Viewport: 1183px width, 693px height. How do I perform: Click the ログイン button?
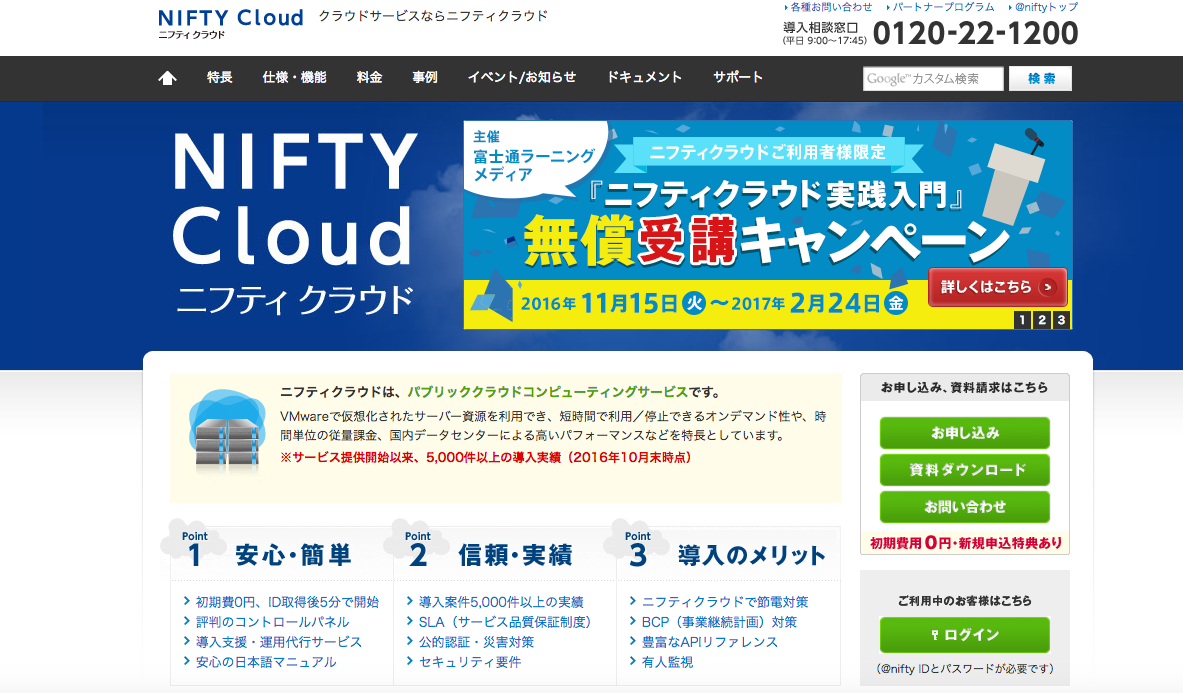click(964, 635)
